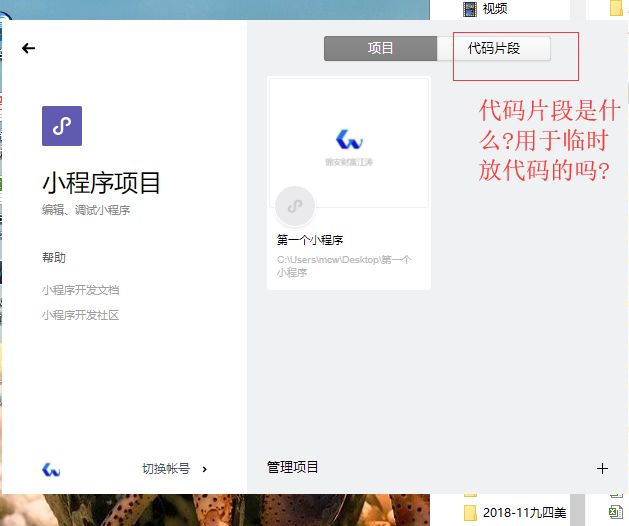The image size is (629, 526).
Task: Open the 第一个小程序 project card thumbnail
Action: [349, 143]
